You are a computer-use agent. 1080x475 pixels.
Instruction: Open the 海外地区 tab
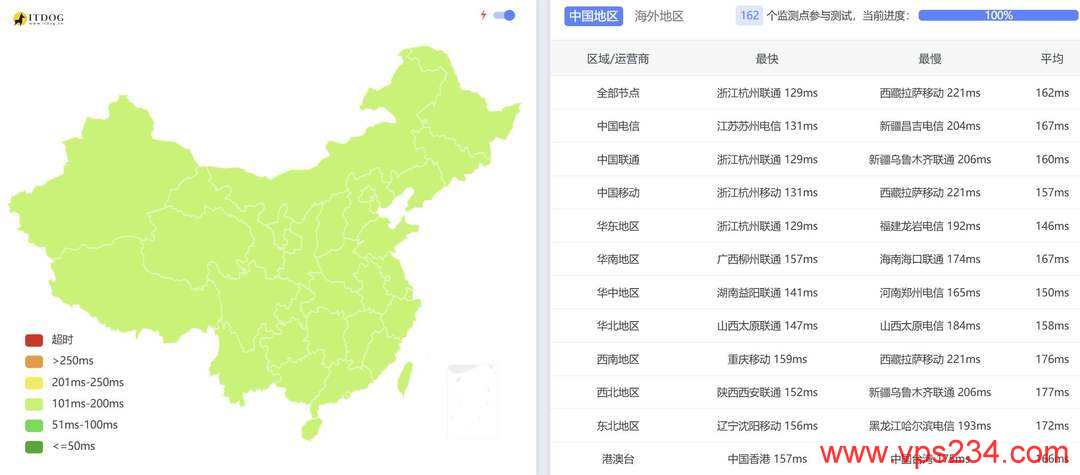pos(659,16)
